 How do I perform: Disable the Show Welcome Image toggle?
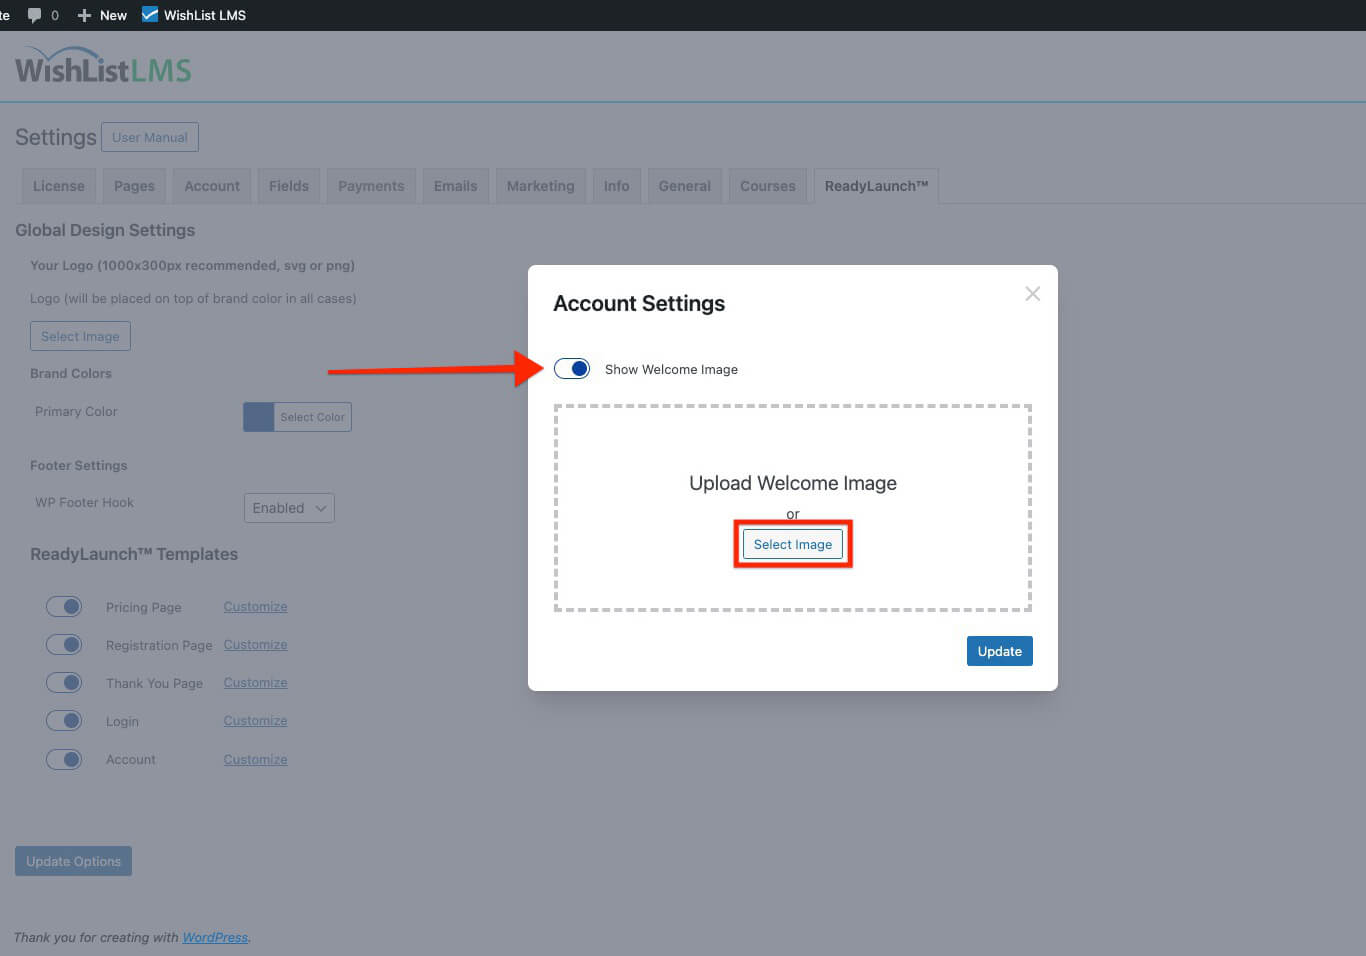[x=571, y=368]
